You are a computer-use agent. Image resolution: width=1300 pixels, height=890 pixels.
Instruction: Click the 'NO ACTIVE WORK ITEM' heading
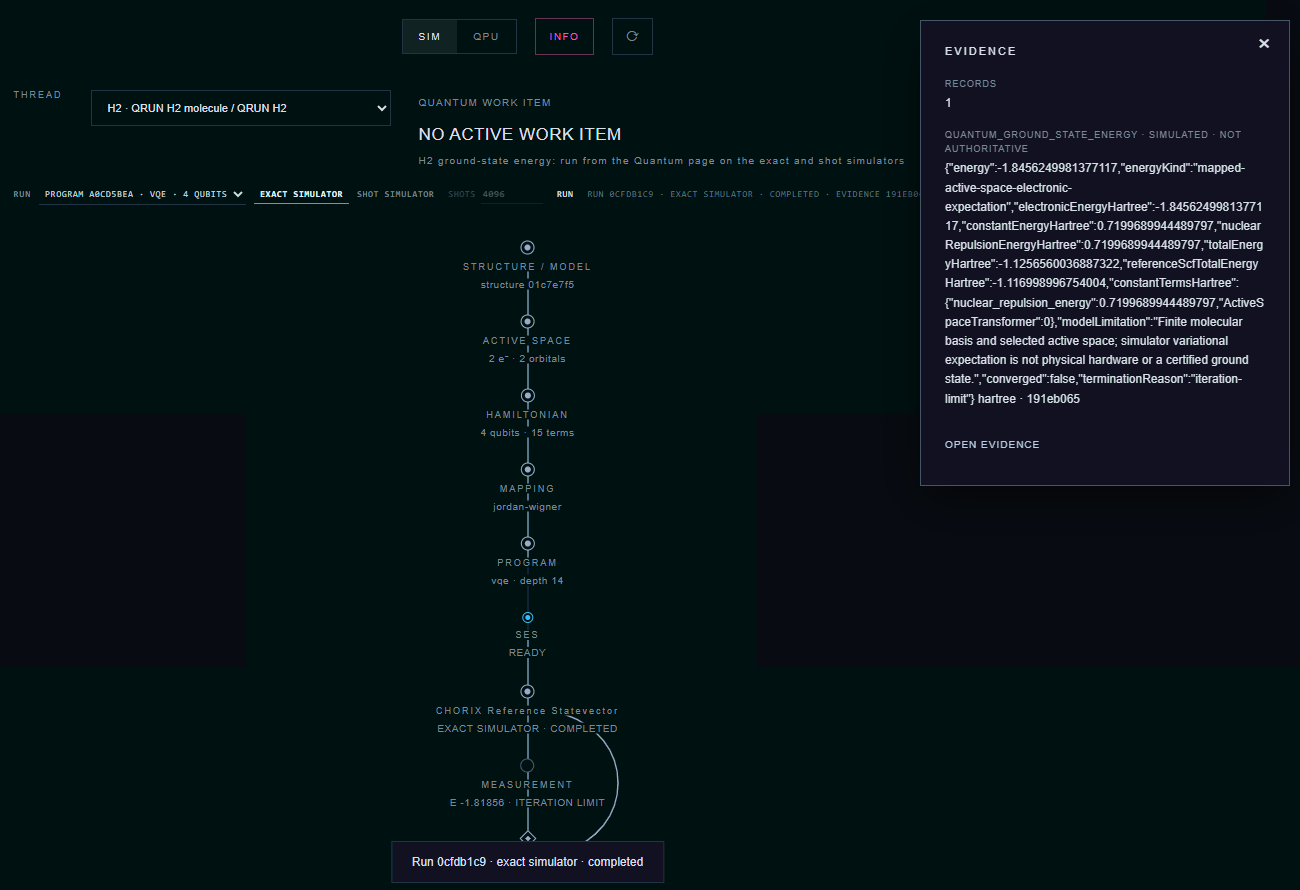520,134
